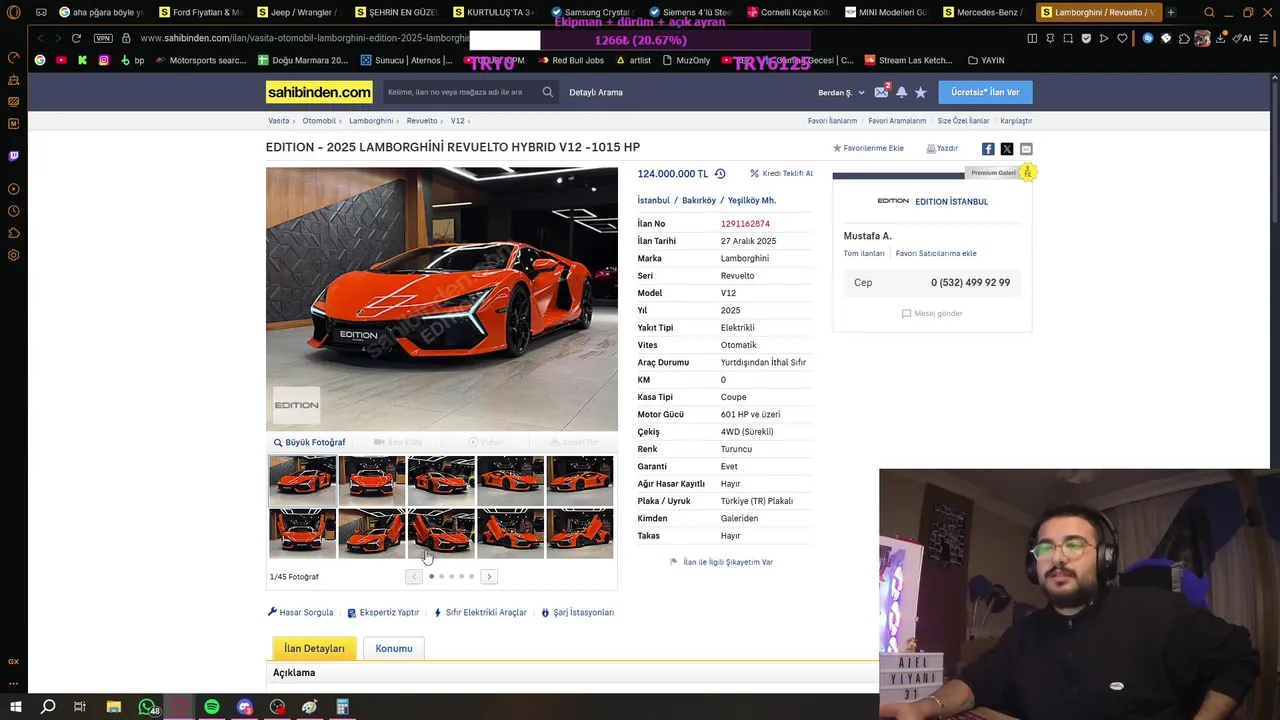Open Twitch from the Opera sidebar
This screenshot has height=720, width=1280.
13,156
